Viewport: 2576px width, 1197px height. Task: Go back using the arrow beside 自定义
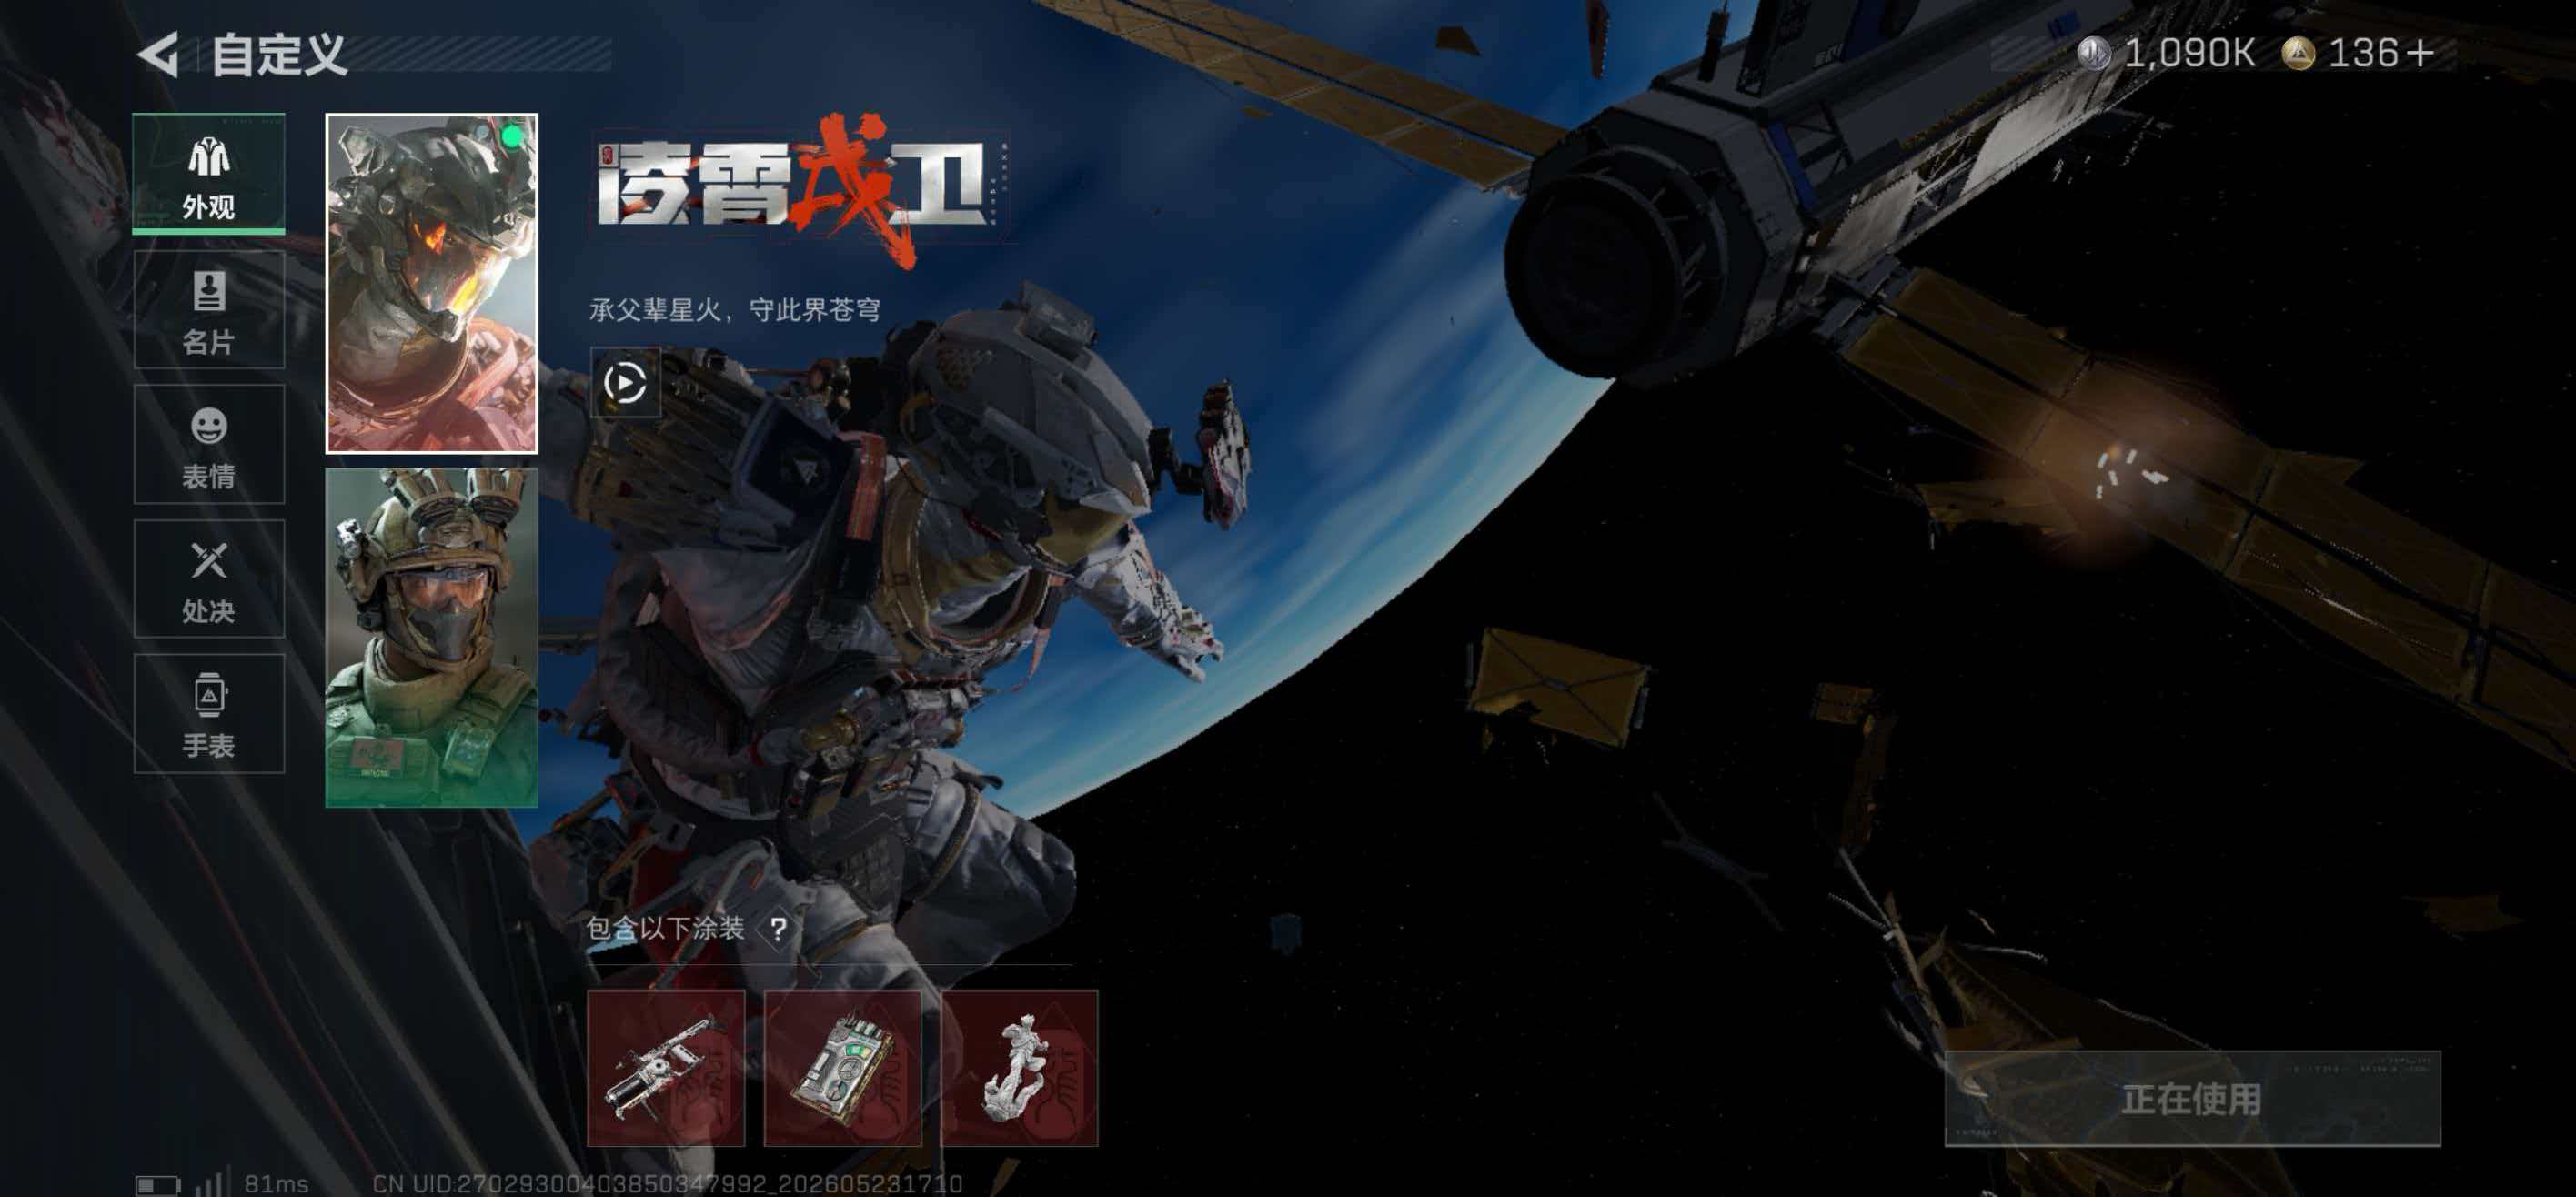[x=158, y=54]
